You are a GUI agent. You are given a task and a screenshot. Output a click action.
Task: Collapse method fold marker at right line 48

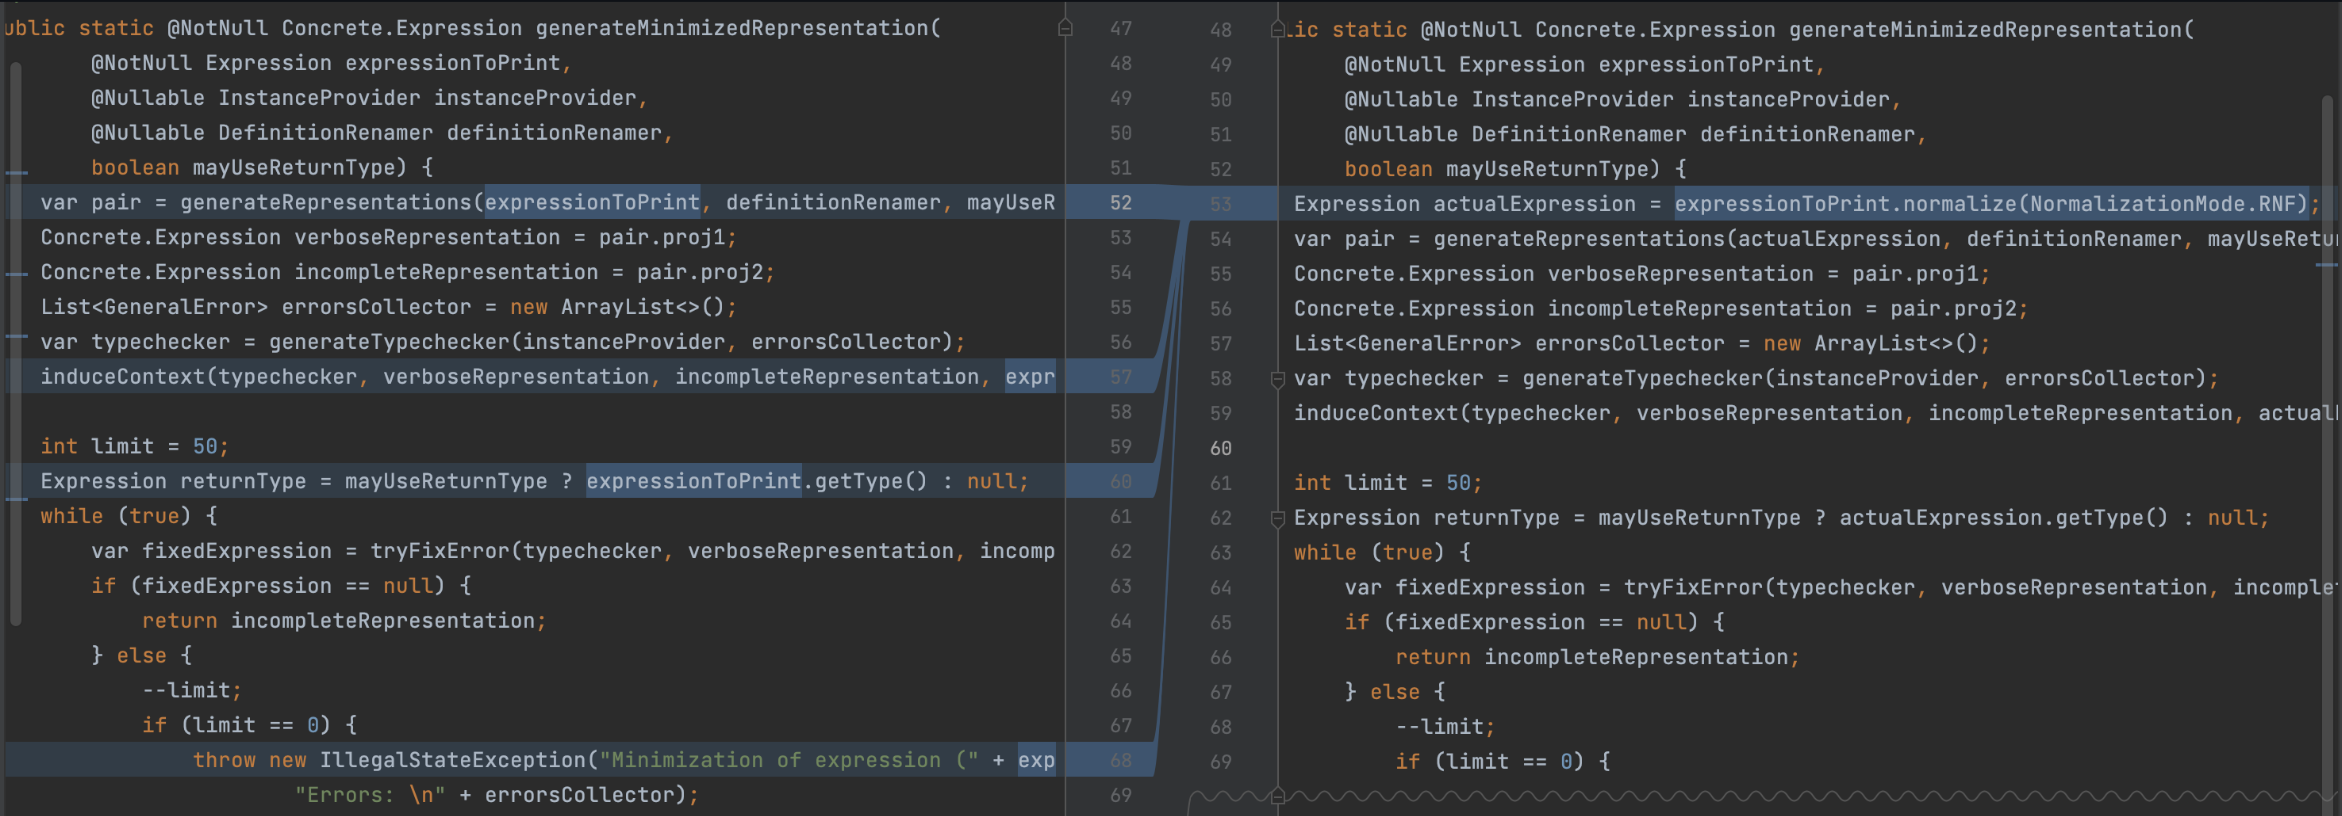[1277, 30]
